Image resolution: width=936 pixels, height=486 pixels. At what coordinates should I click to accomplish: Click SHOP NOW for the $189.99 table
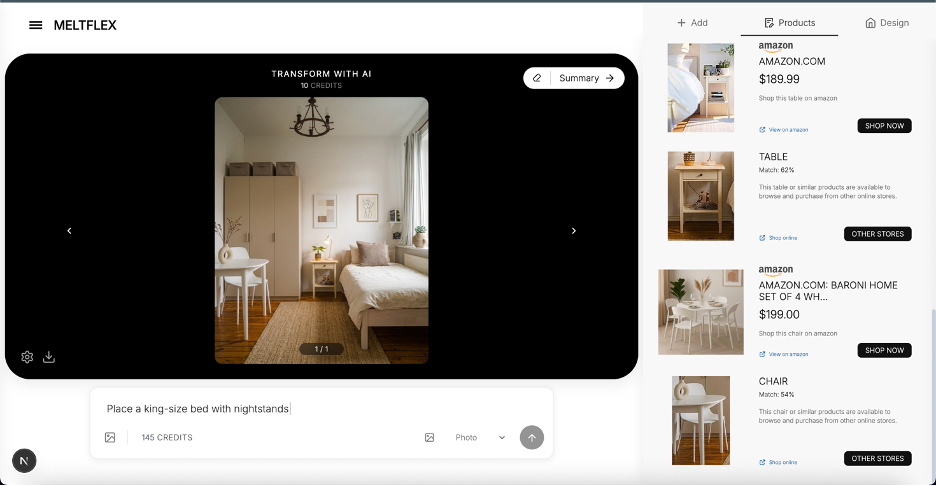pos(884,126)
